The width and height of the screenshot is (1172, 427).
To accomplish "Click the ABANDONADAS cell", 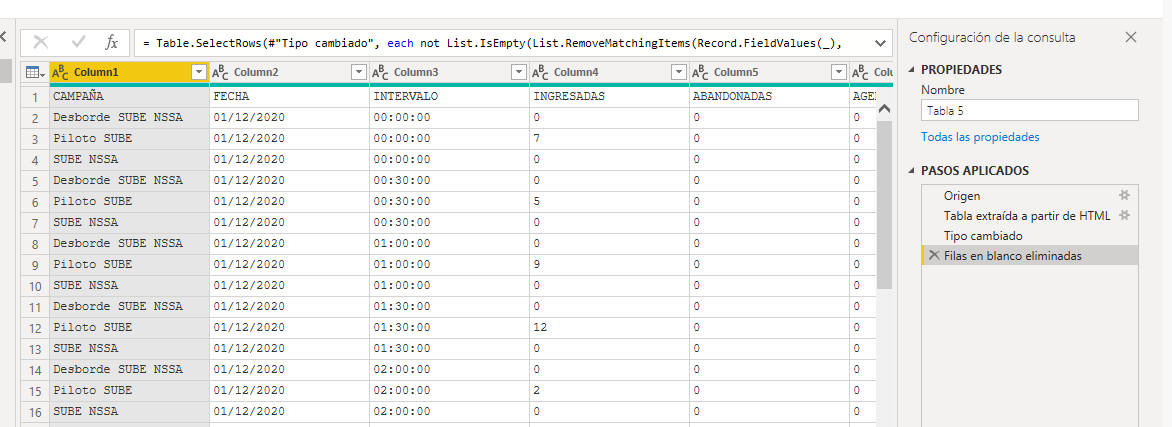I will click(x=769, y=96).
